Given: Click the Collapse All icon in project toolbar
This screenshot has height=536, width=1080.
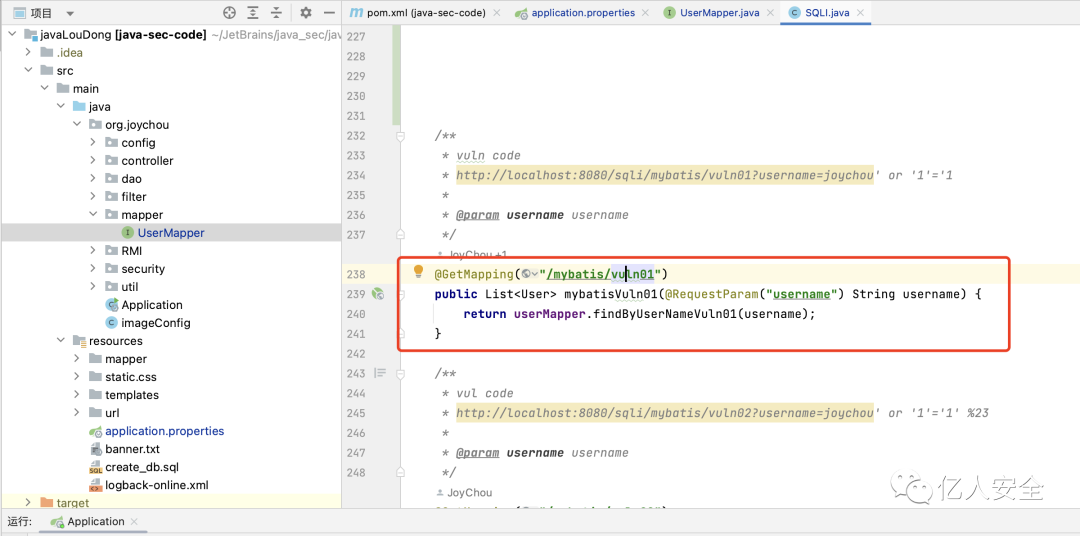Looking at the screenshot, I should click(x=276, y=12).
